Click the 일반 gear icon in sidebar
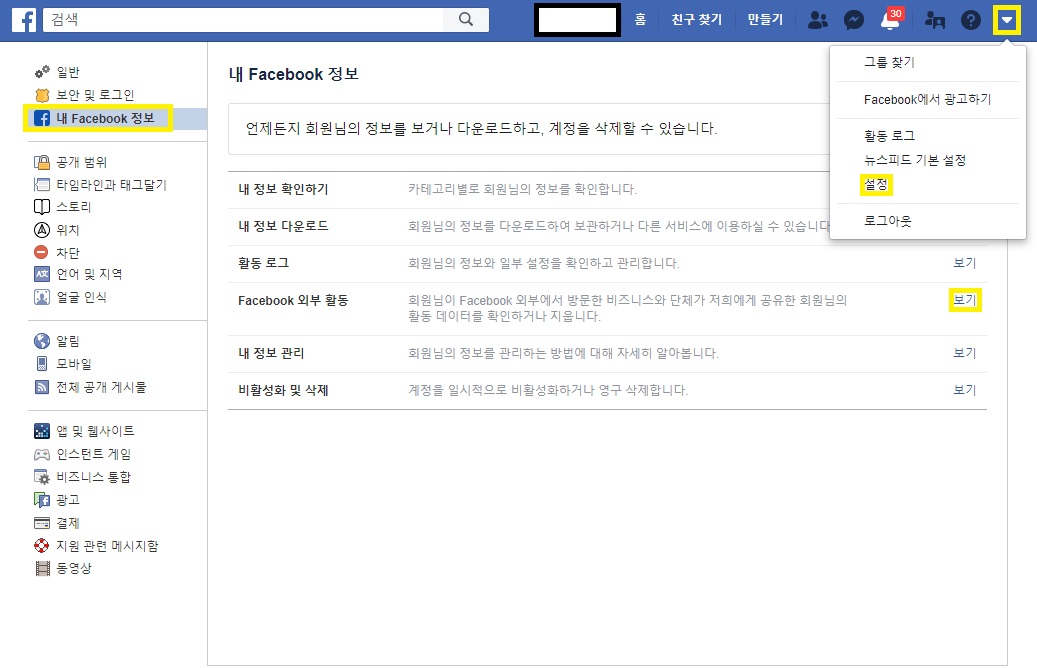1037x668 pixels. coord(42,71)
